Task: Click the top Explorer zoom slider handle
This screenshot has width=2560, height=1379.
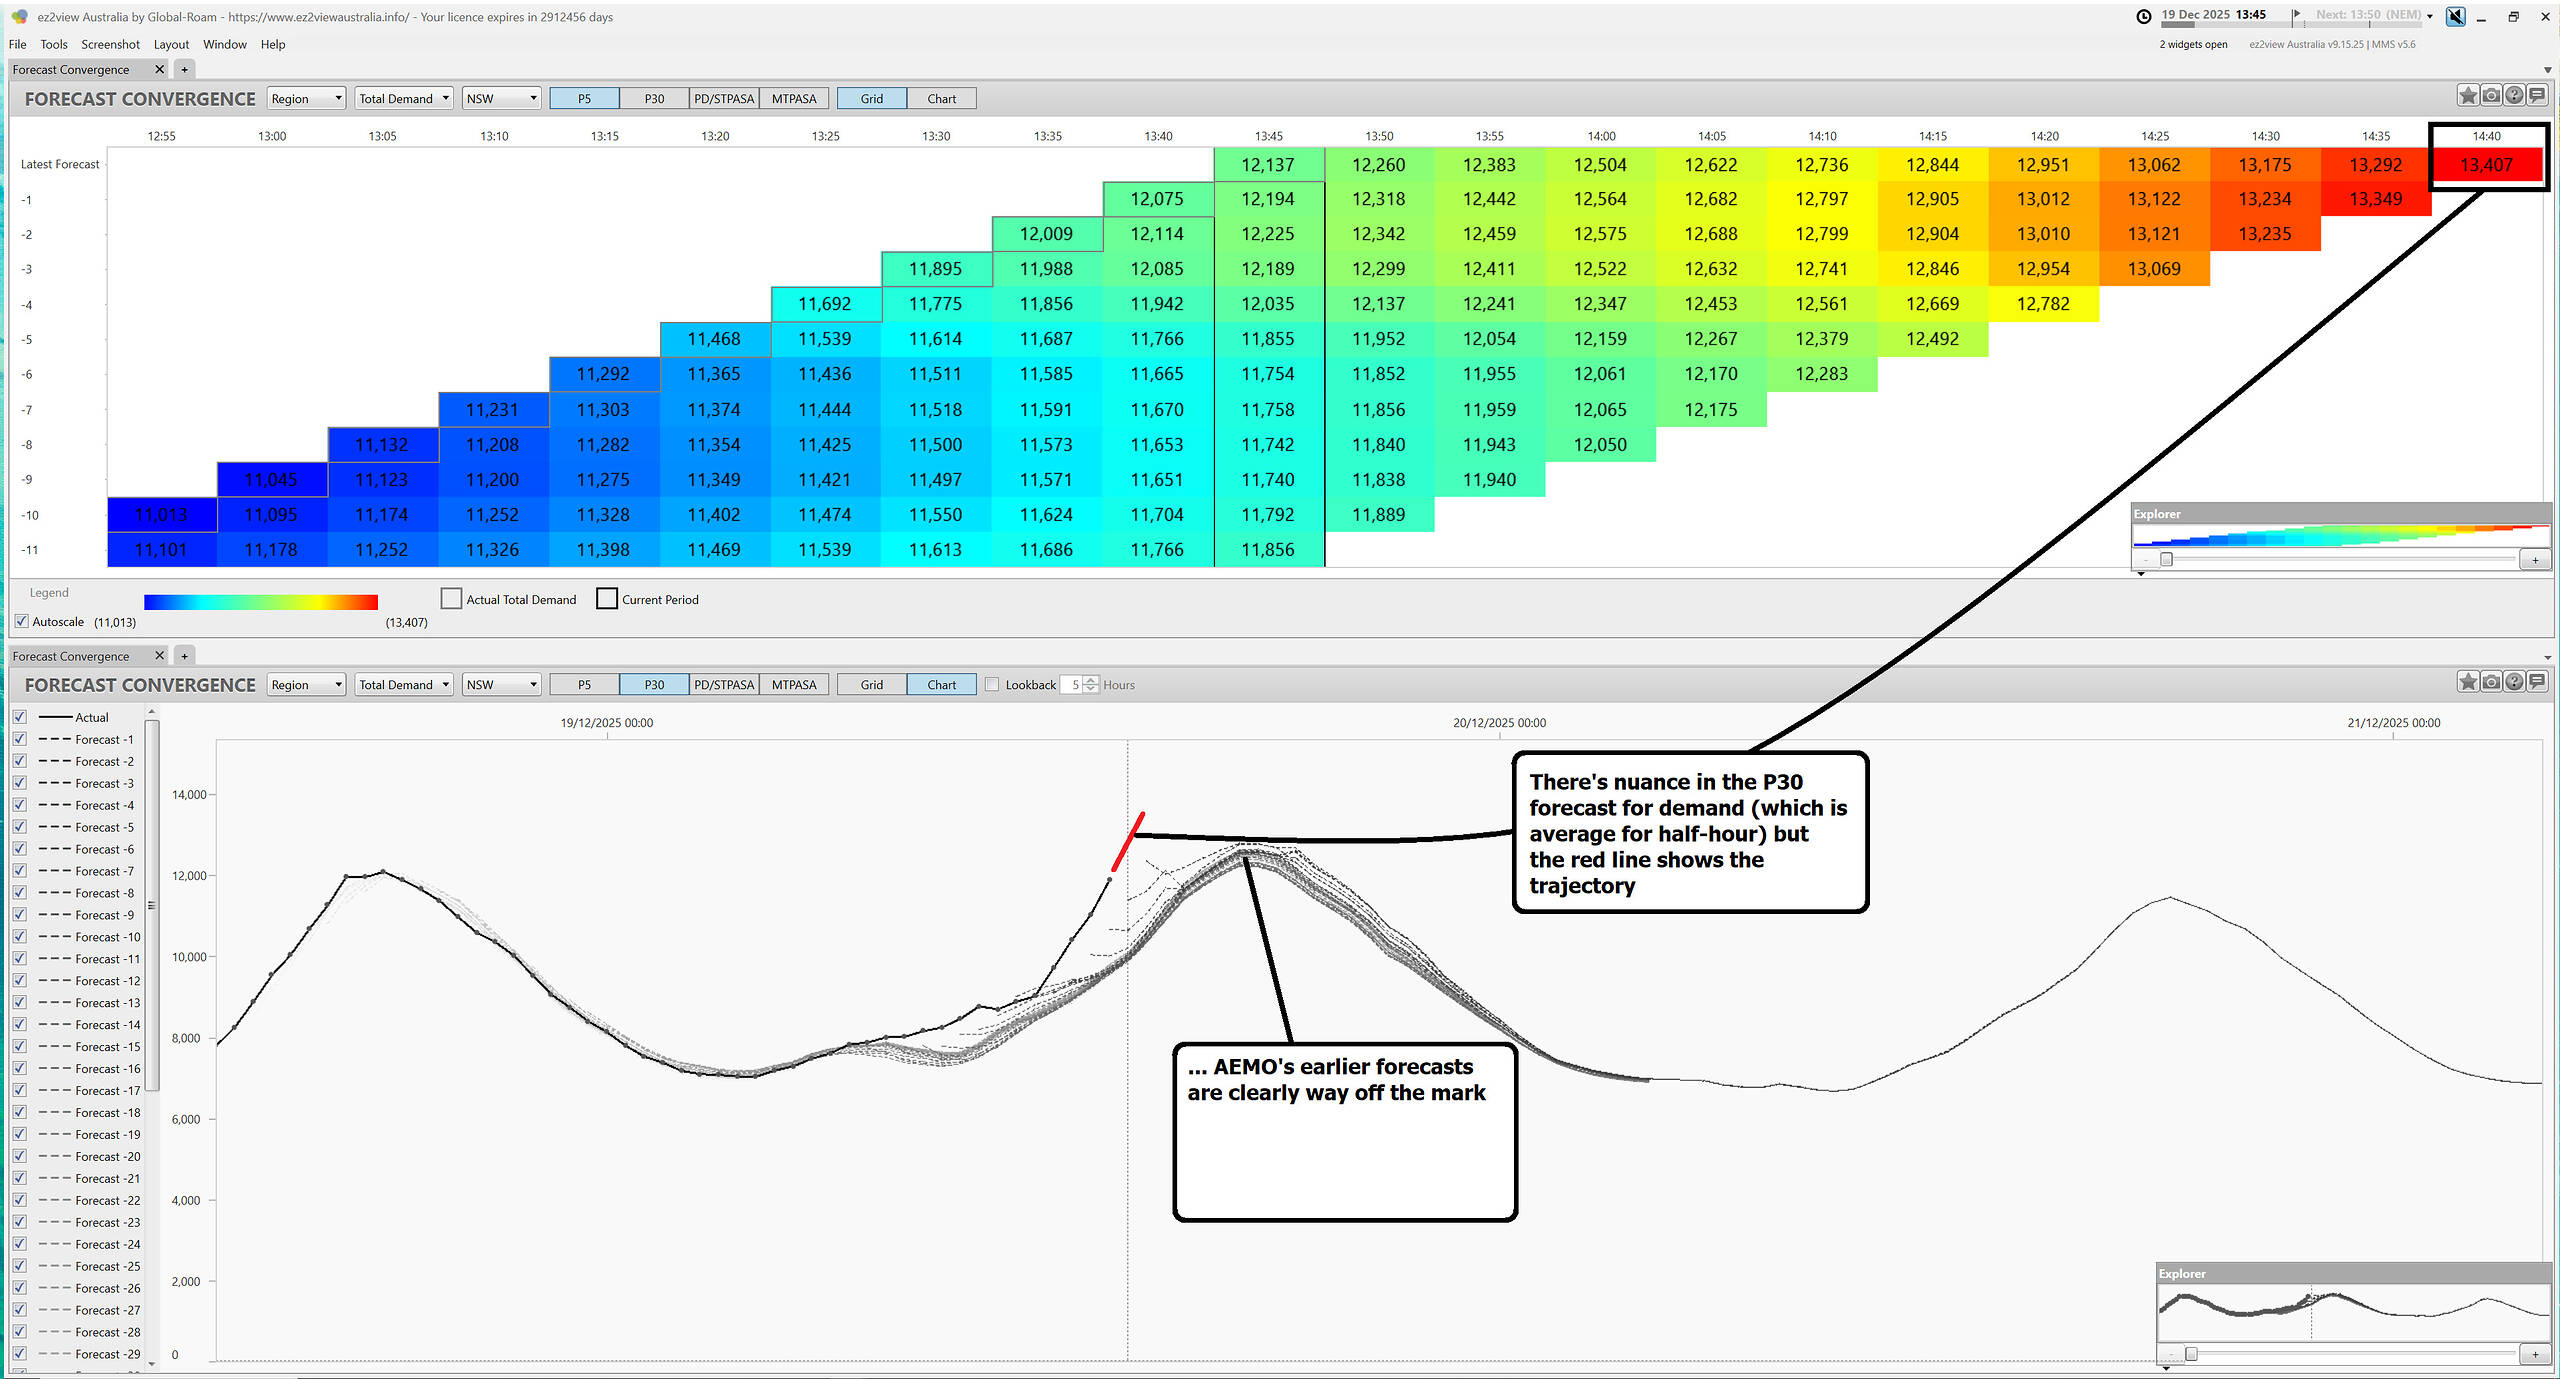Action: coord(2166,560)
